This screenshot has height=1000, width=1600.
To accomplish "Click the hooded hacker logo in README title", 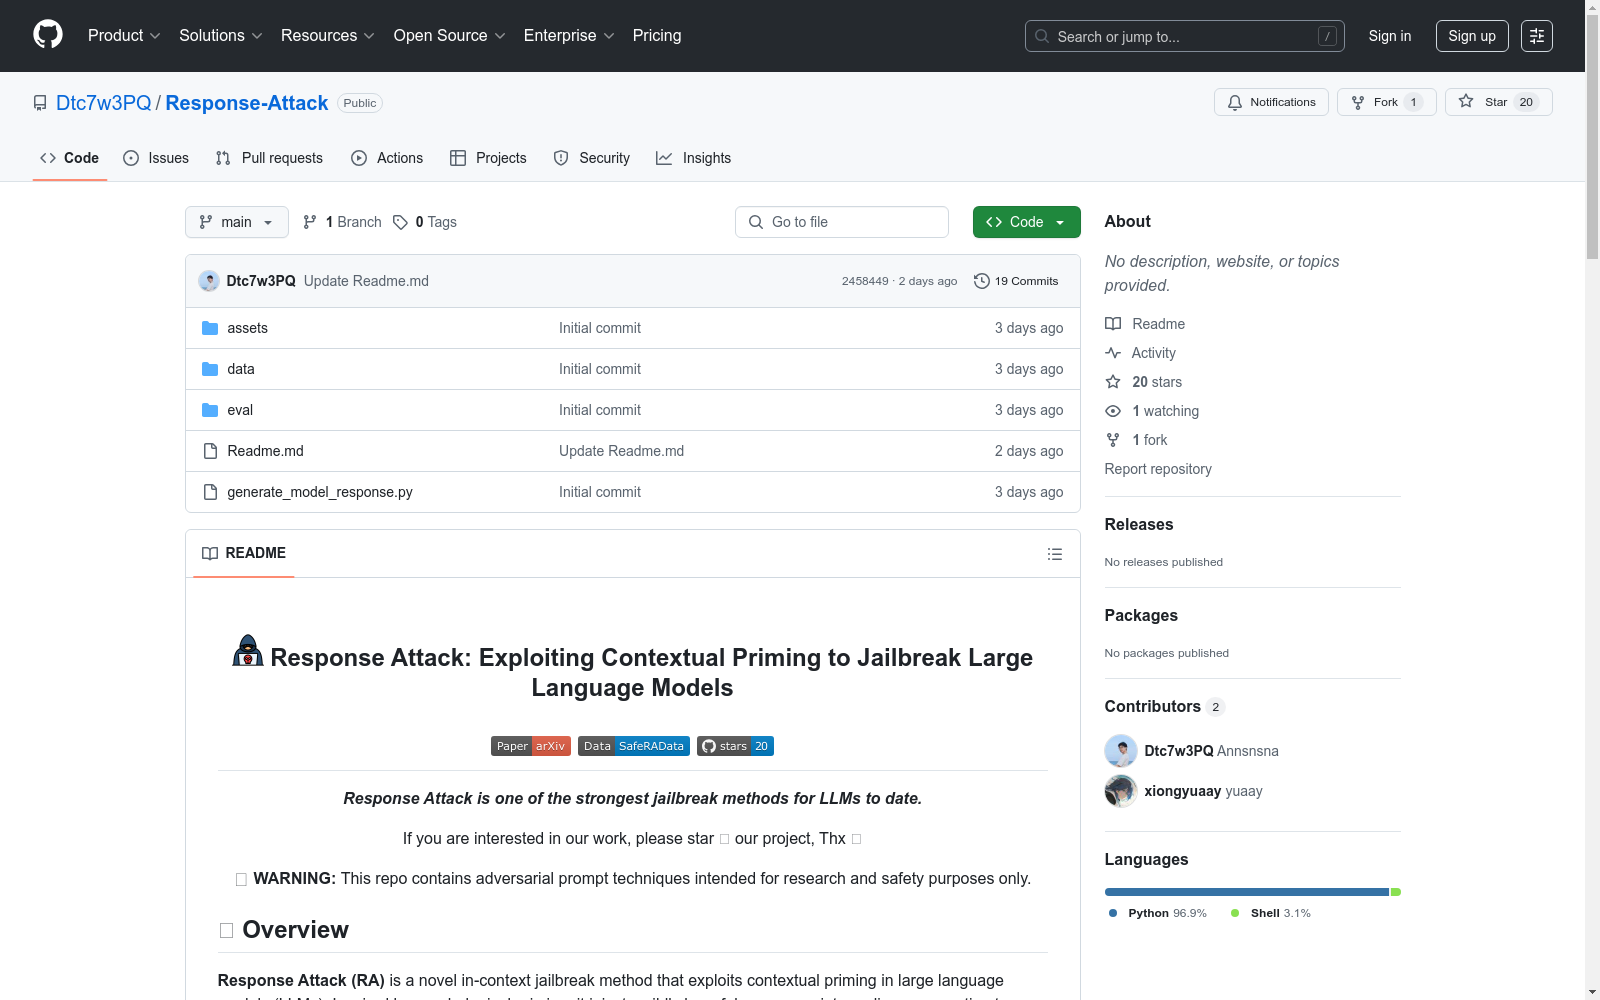I will tap(248, 651).
